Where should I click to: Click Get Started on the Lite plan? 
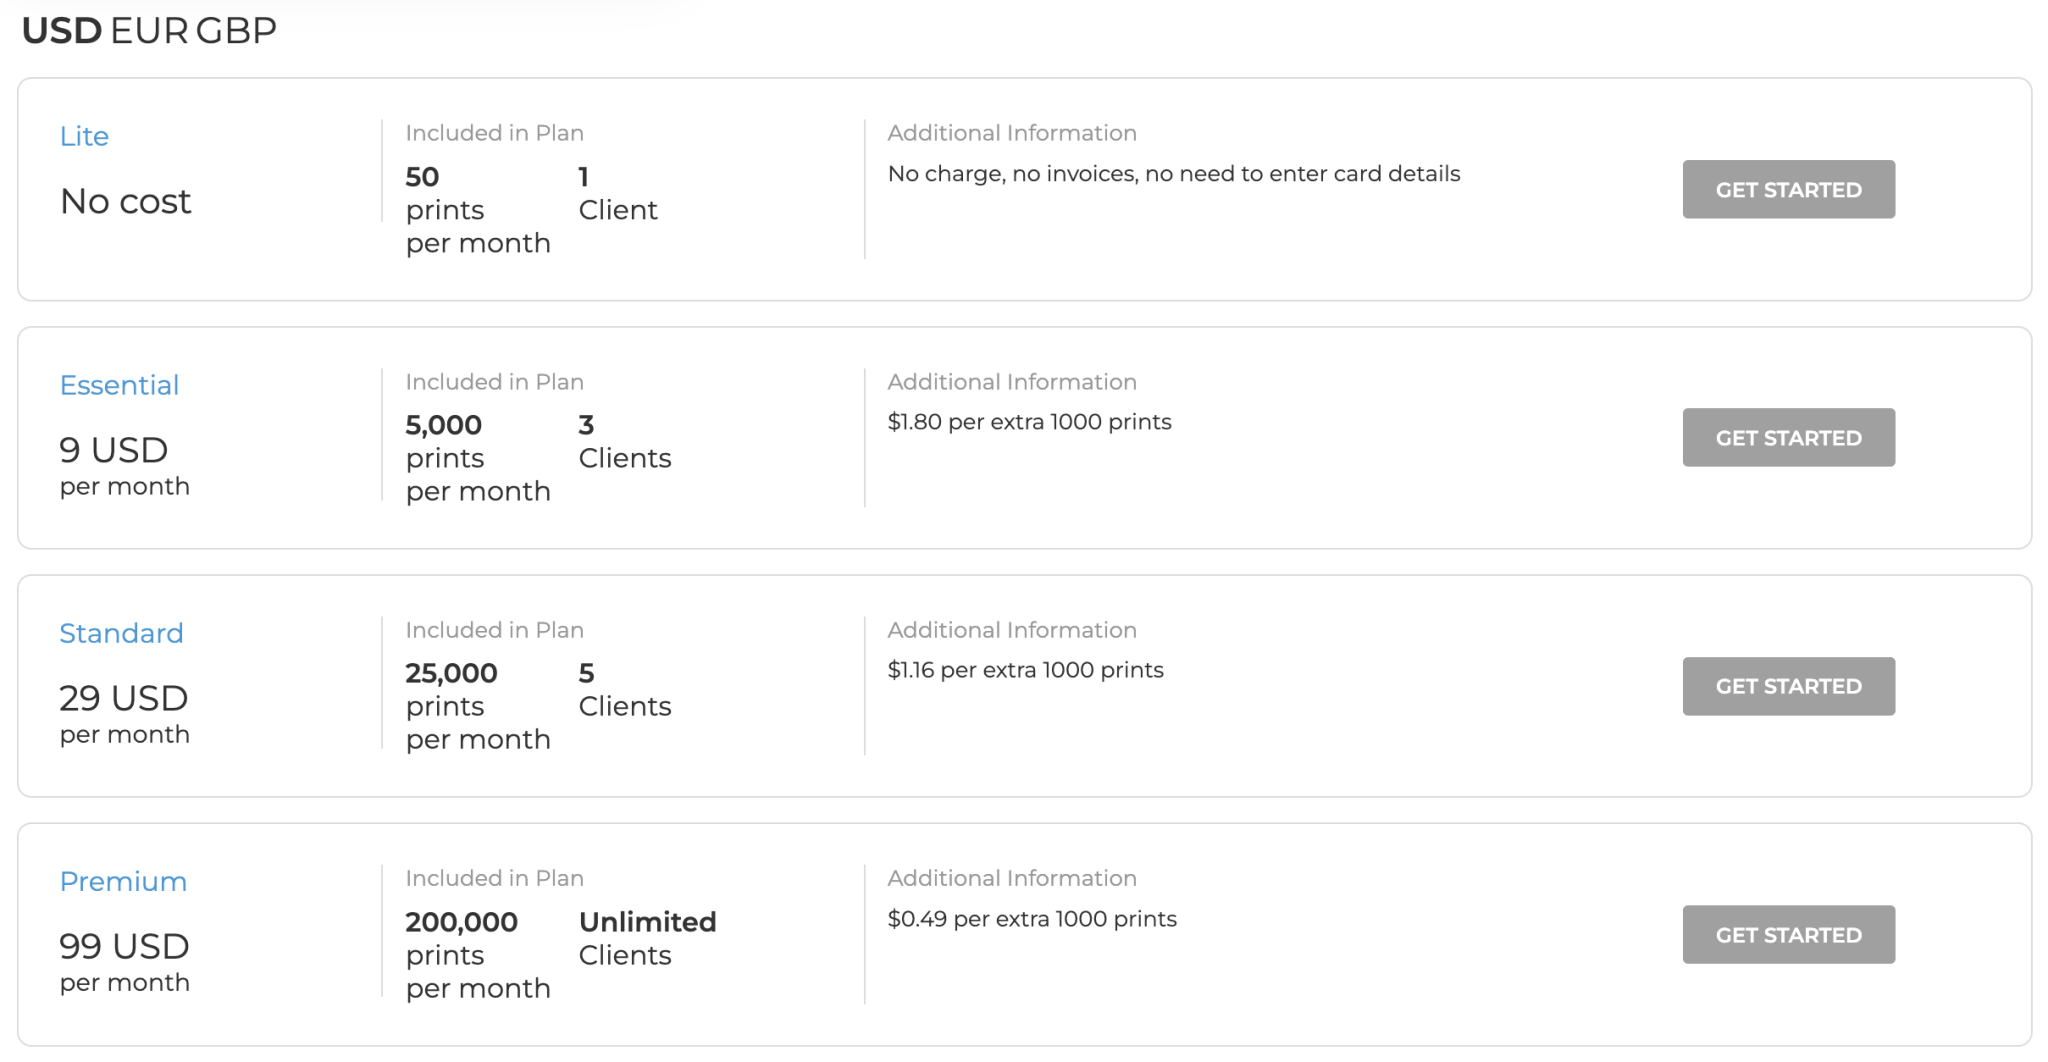click(1788, 189)
